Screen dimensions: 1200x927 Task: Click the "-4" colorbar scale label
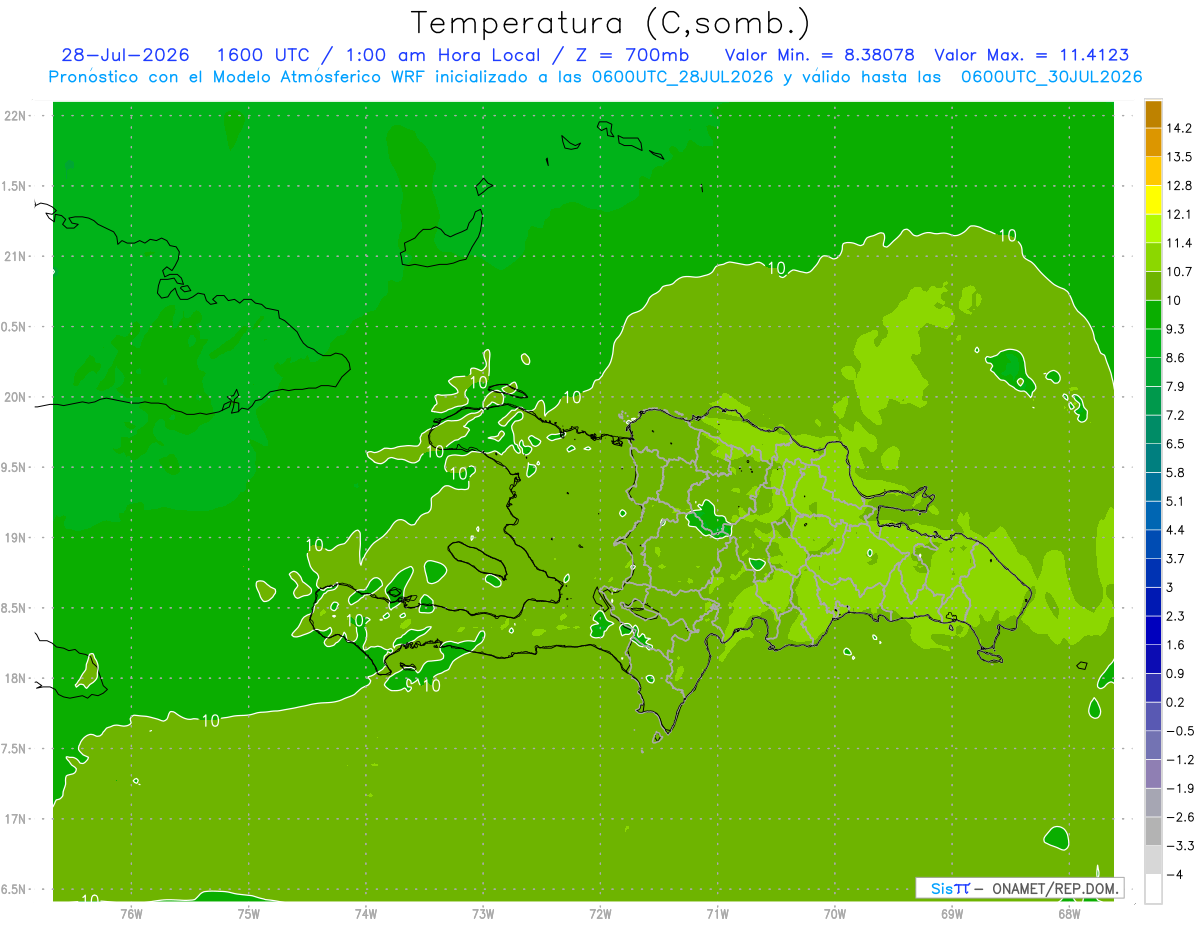1174,875
